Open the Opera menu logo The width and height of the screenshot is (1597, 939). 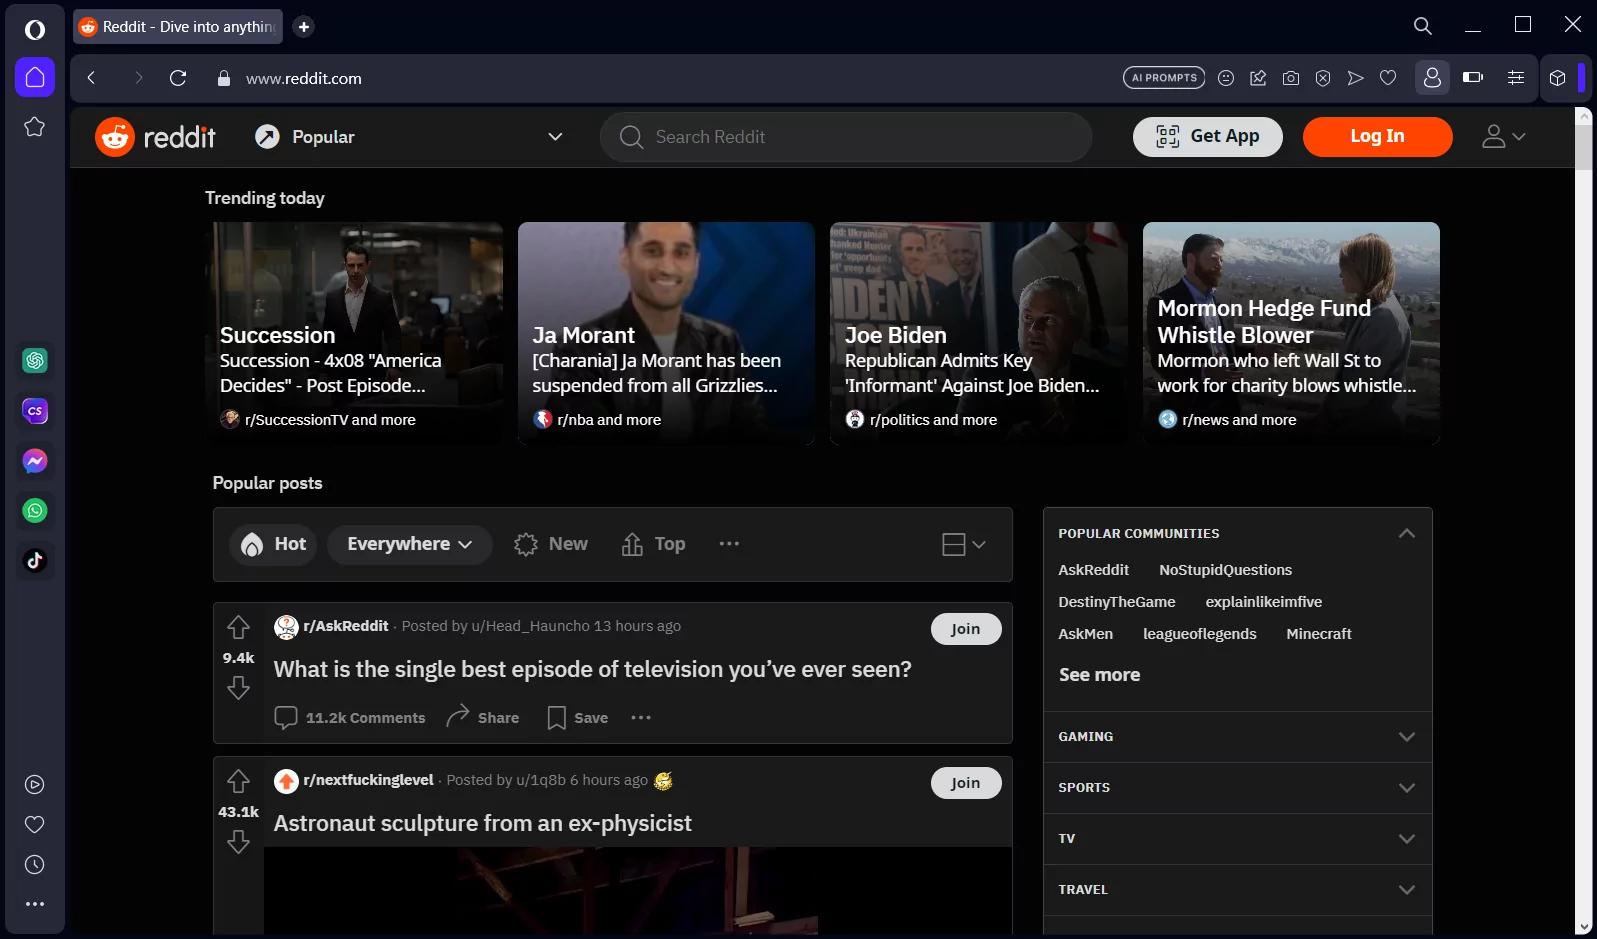tap(35, 30)
